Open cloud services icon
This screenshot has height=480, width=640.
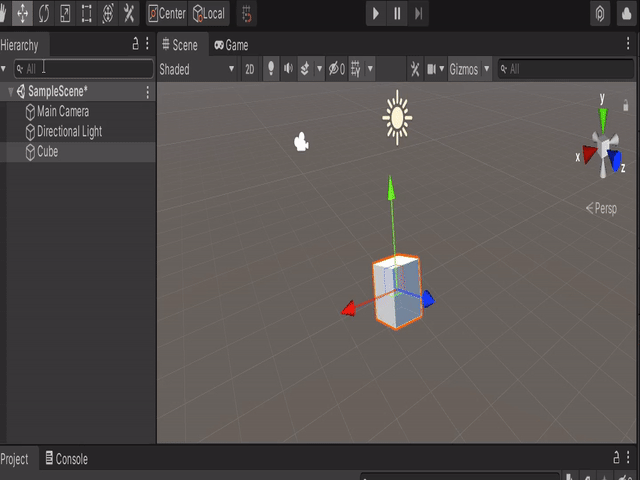click(x=626, y=13)
